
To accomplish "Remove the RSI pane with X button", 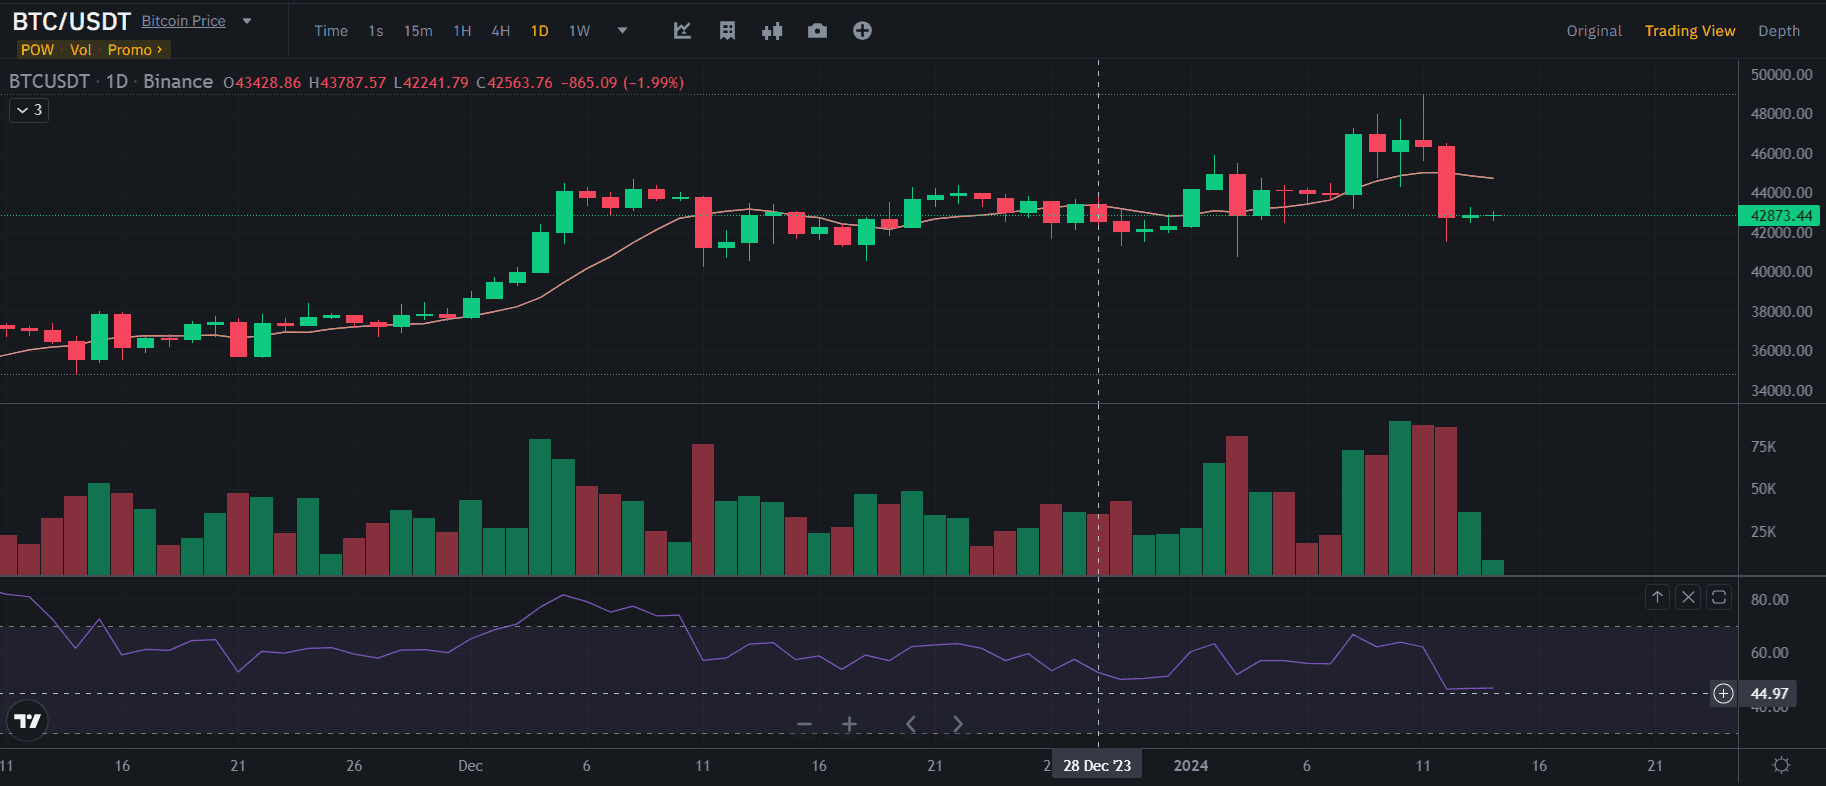I will (x=1688, y=597).
